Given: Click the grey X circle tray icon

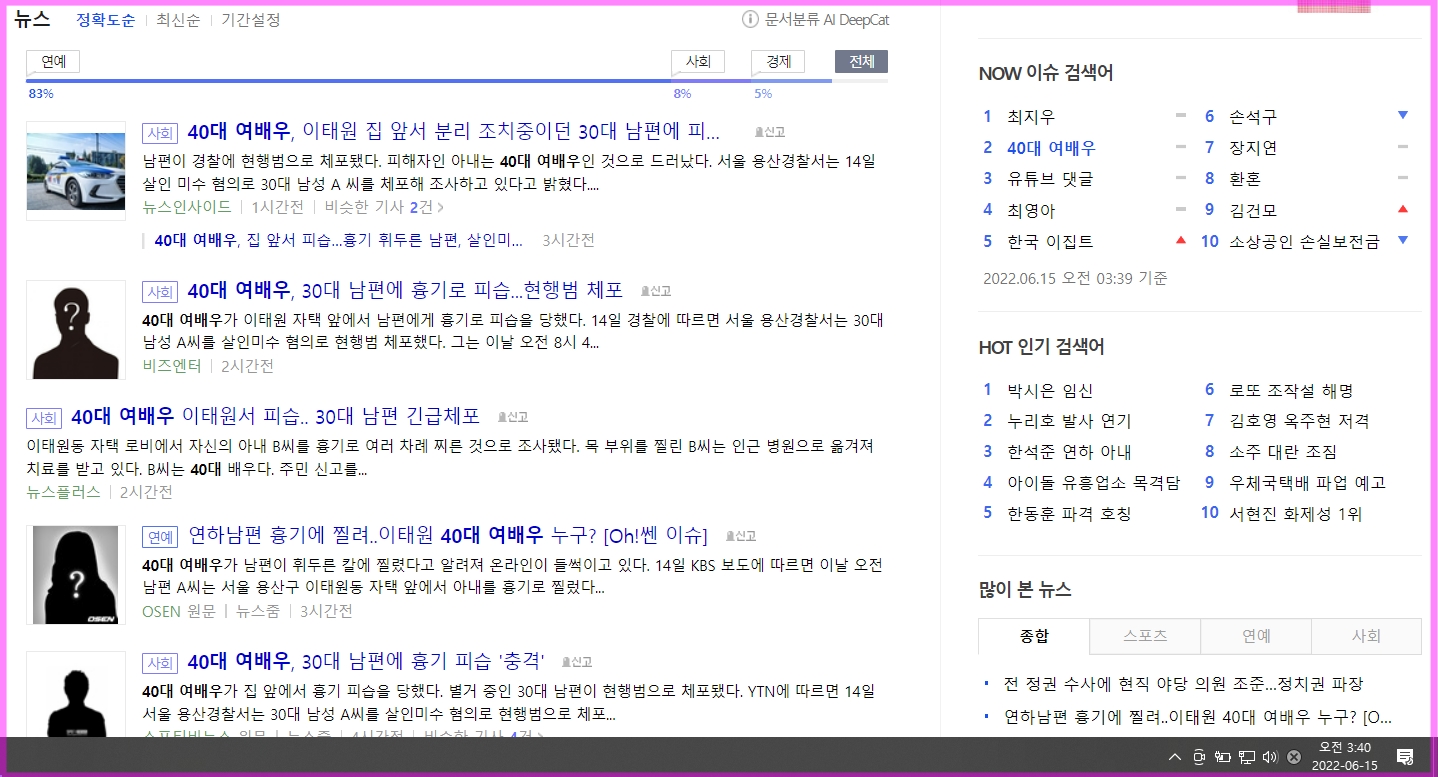Looking at the screenshot, I should 1293,757.
